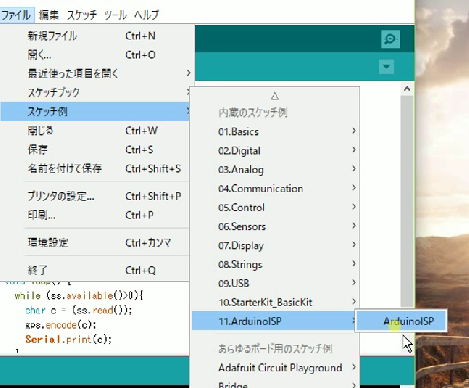Expand the スケッチブック submenu
The width and height of the screenshot is (469, 388).
(x=95, y=92)
